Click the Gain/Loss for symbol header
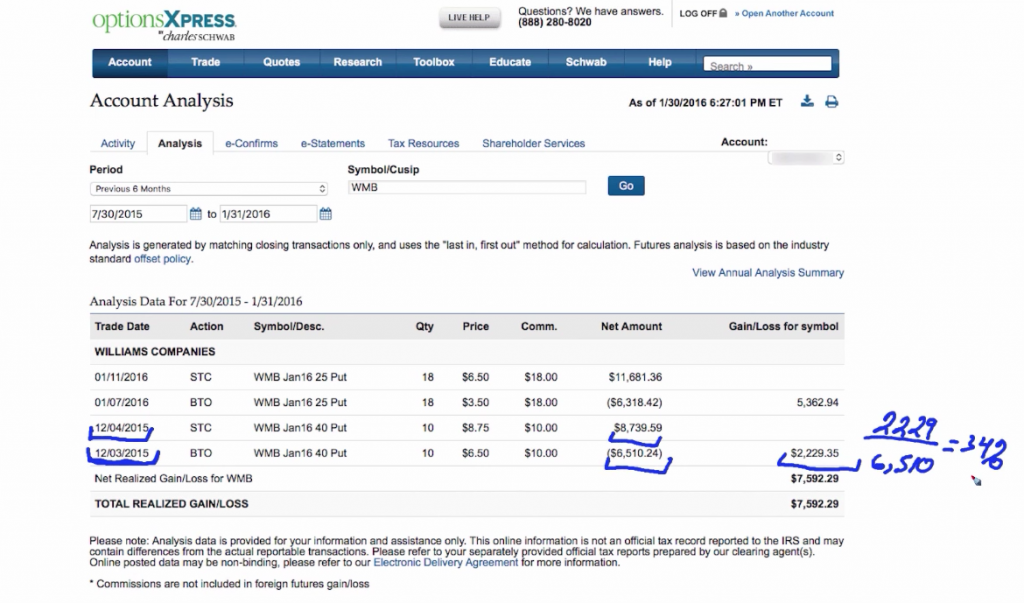This screenshot has width=1024, height=603. 784,326
